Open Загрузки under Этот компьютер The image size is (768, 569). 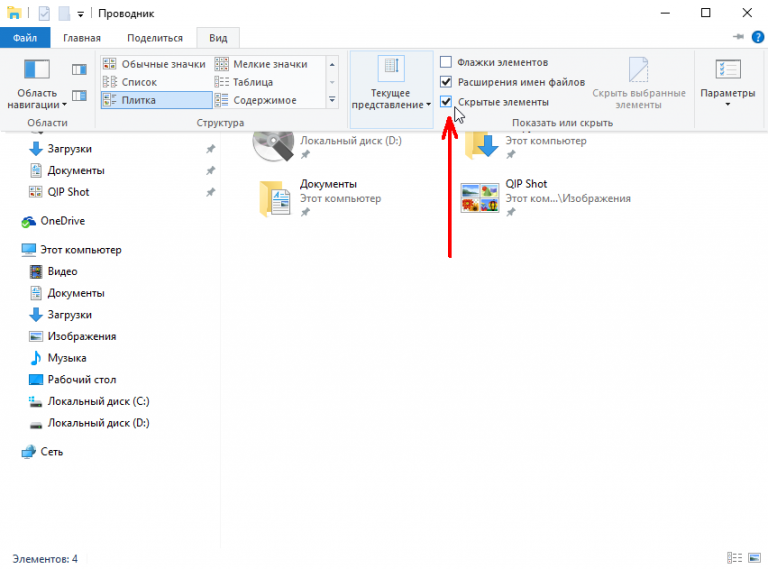tap(70, 314)
